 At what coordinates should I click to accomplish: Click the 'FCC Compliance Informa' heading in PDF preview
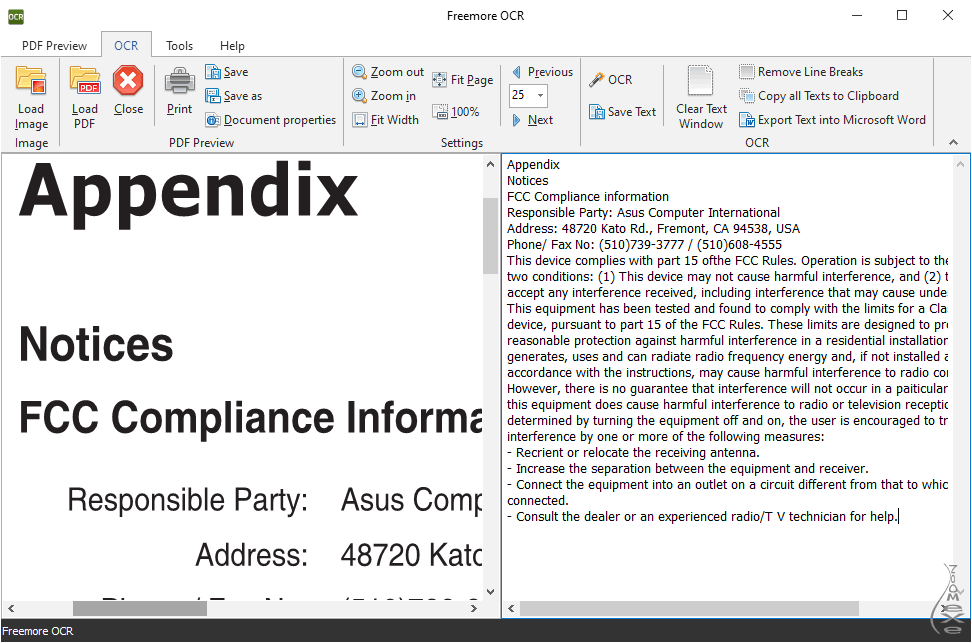point(250,417)
